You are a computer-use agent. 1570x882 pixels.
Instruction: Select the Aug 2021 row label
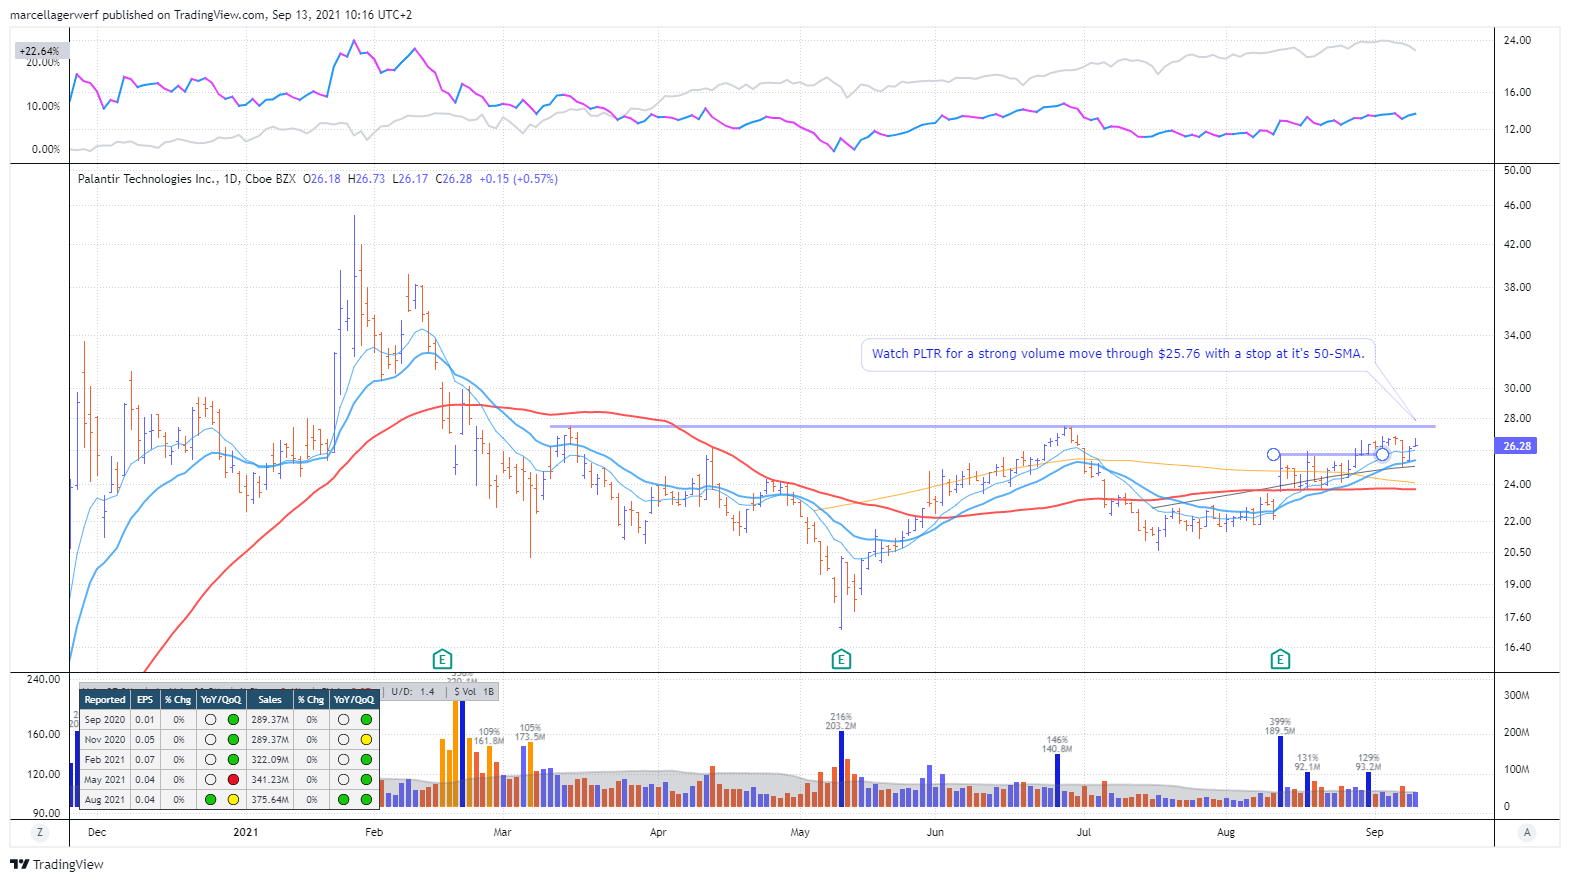pyautogui.click(x=105, y=800)
